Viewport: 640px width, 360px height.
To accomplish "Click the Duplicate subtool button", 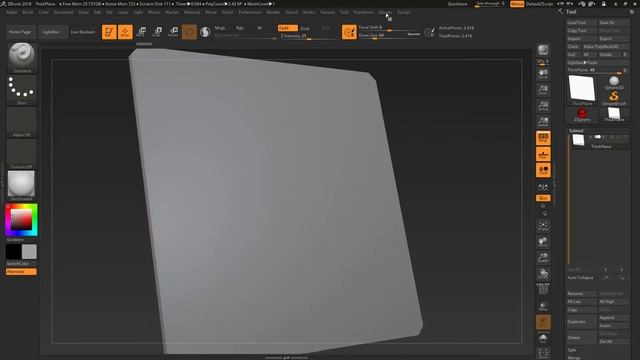I will (582, 322).
